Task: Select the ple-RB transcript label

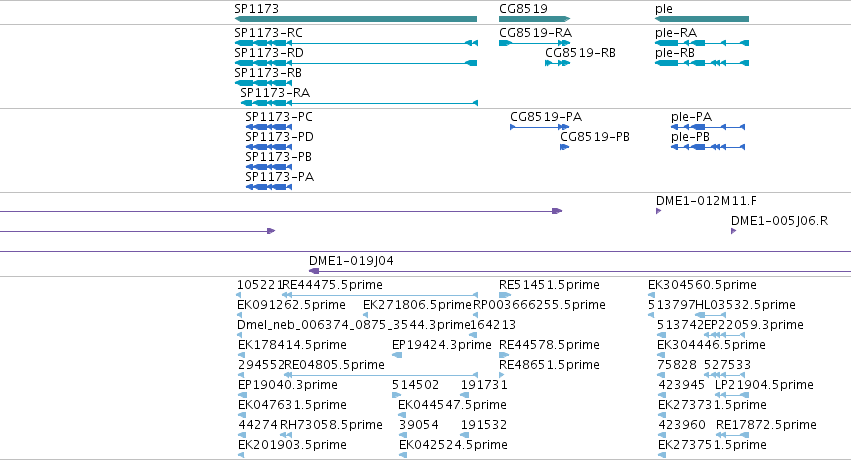Action: click(675, 53)
